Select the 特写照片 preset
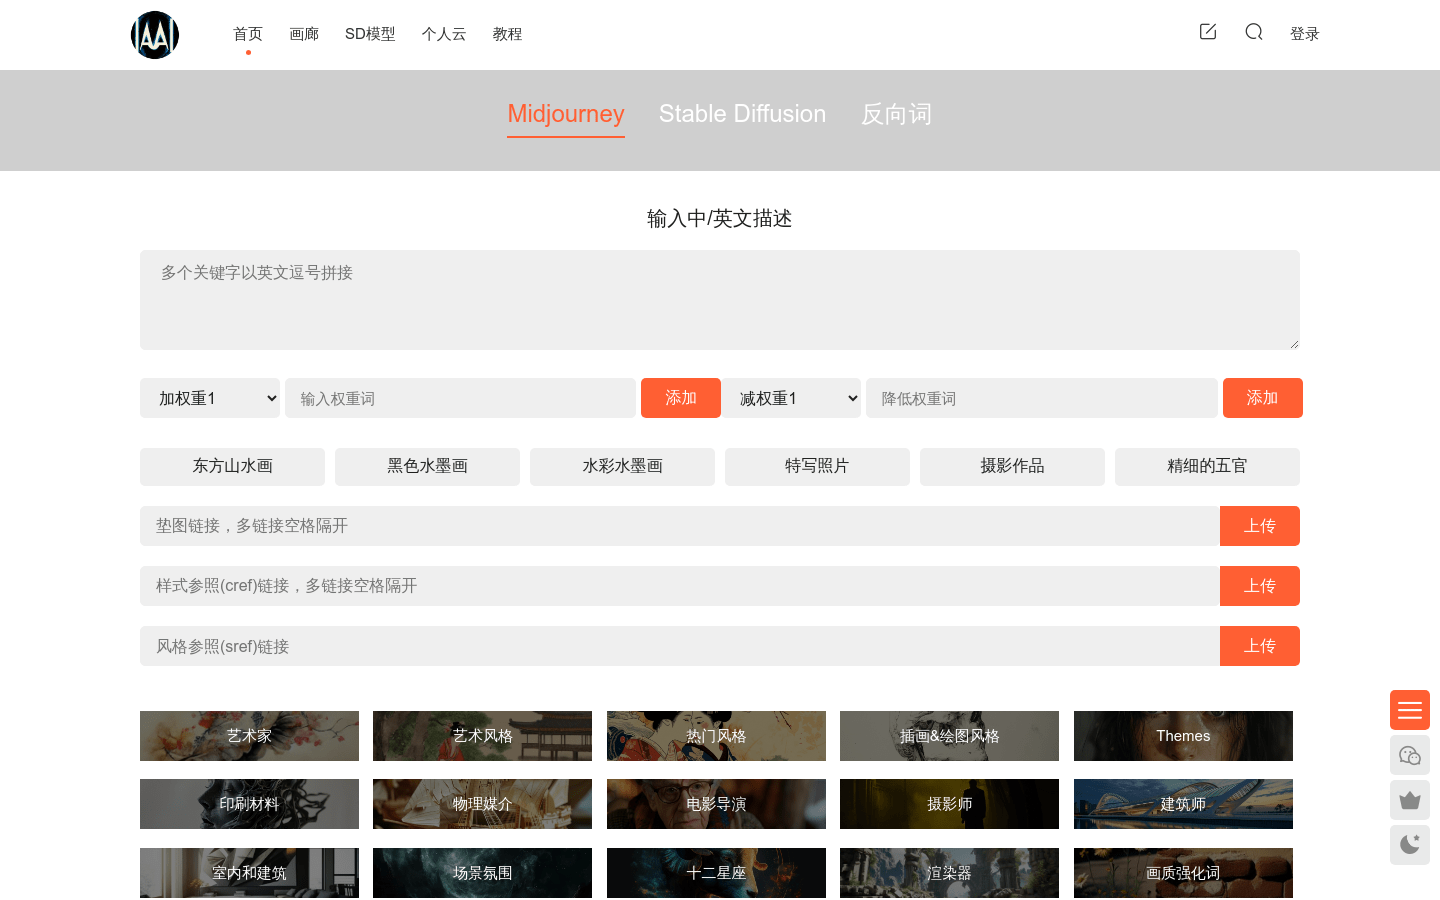 817,467
